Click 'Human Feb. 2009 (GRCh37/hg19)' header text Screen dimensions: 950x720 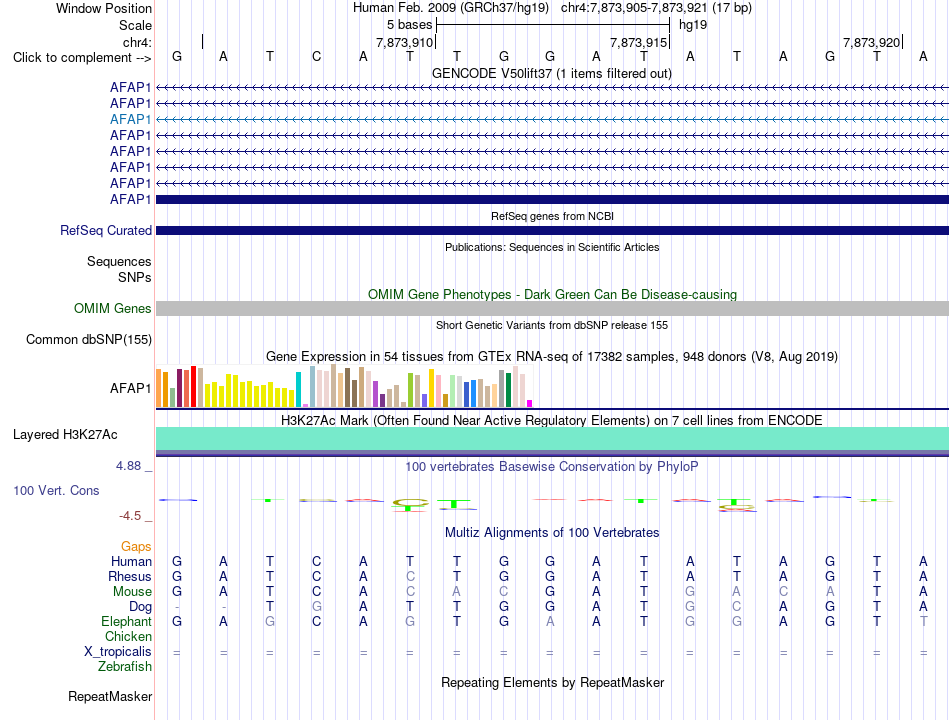[x=451, y=8]
